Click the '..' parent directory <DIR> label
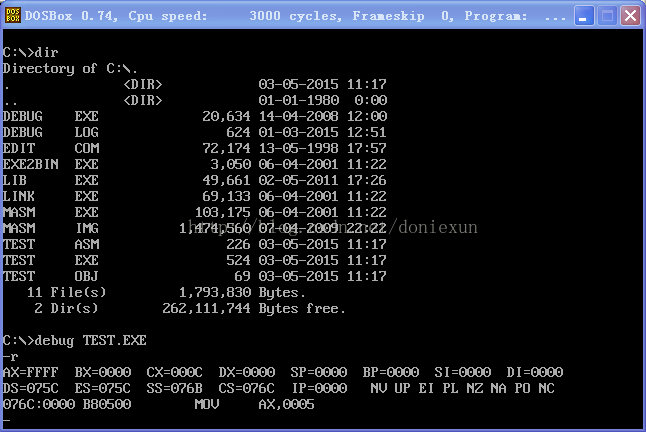646x432 pixels. pyautogui.click(x=143, y=100)
